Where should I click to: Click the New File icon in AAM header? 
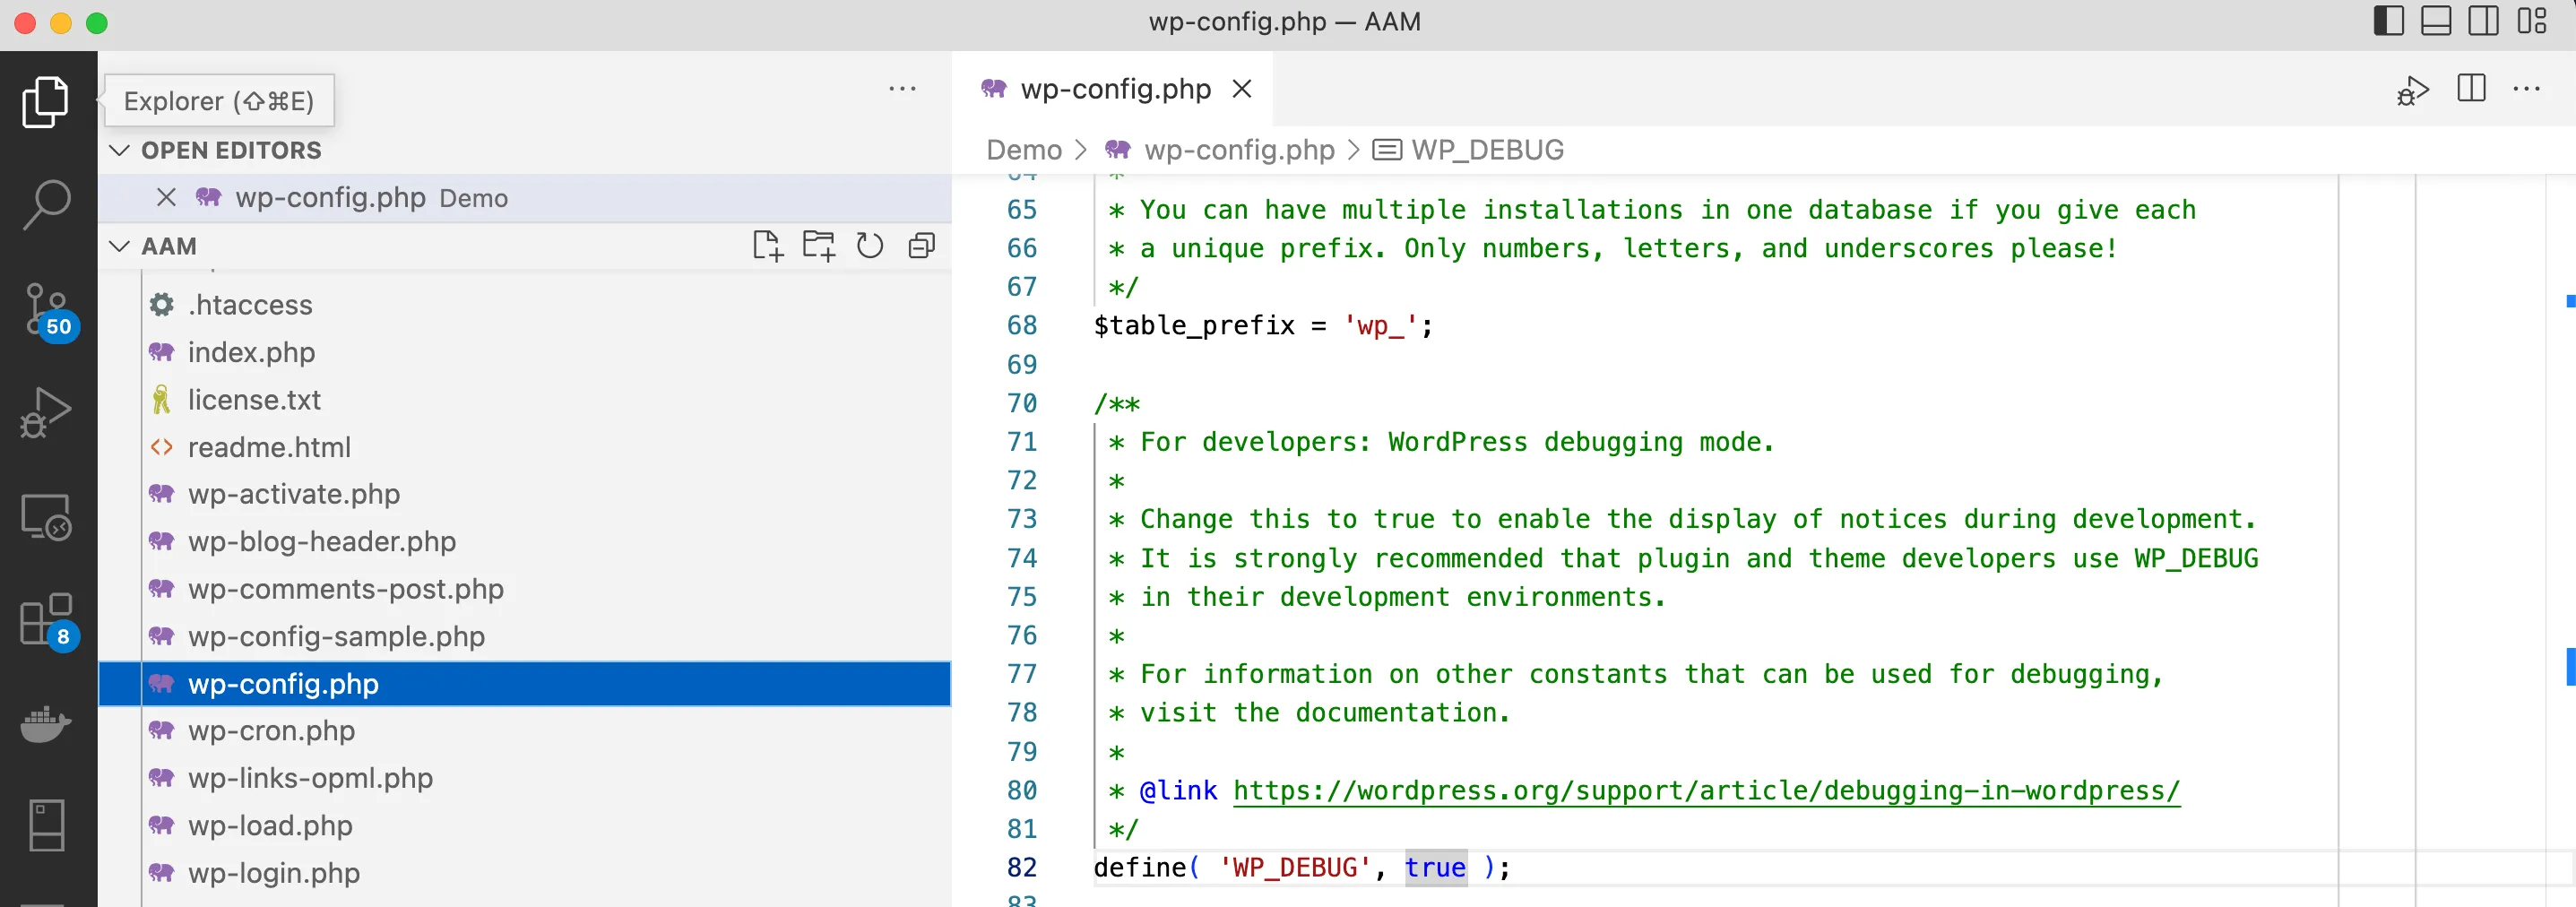click(x=767, y=245)
